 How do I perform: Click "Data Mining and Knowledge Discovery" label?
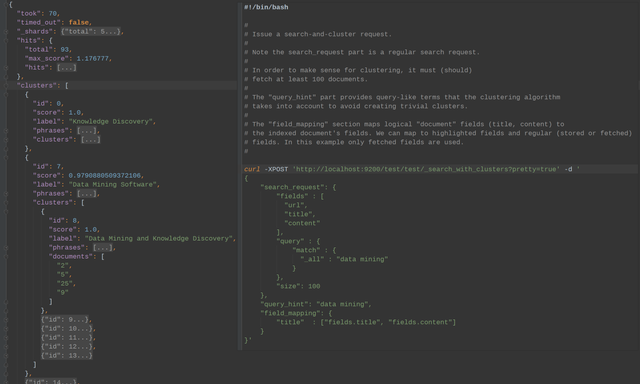pos(159,238)
